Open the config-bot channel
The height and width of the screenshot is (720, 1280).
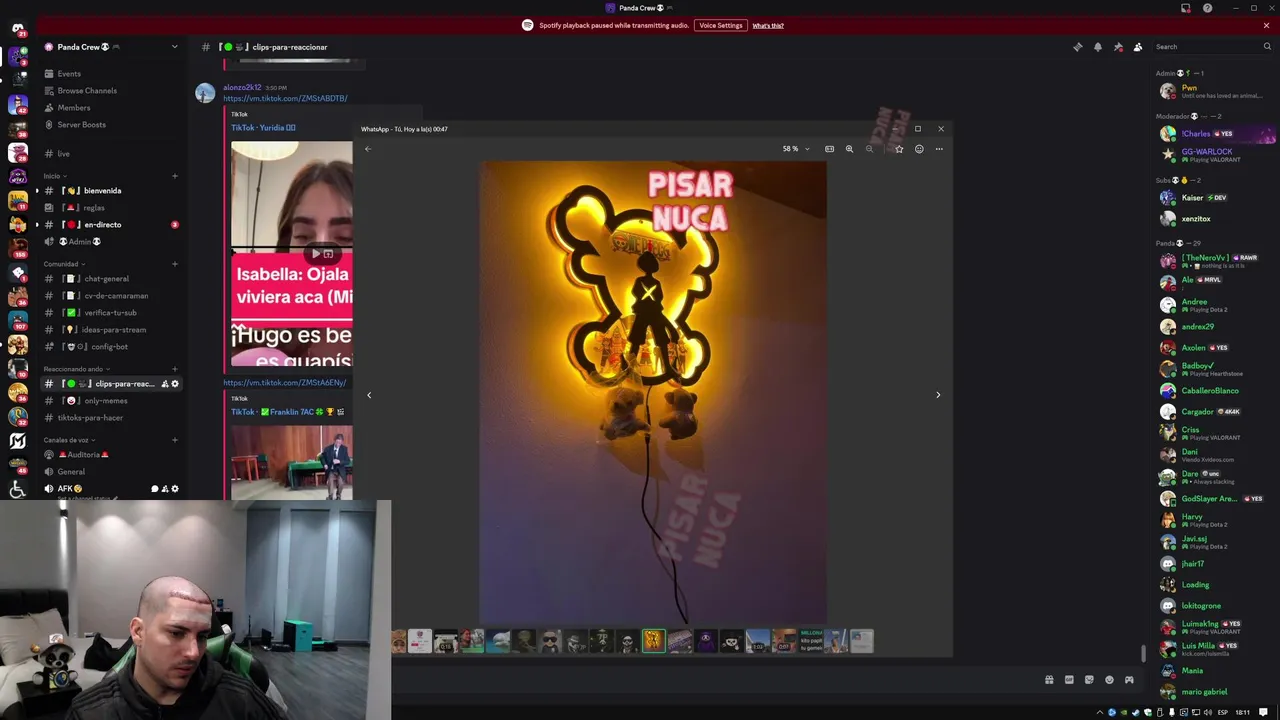[109, 347]
